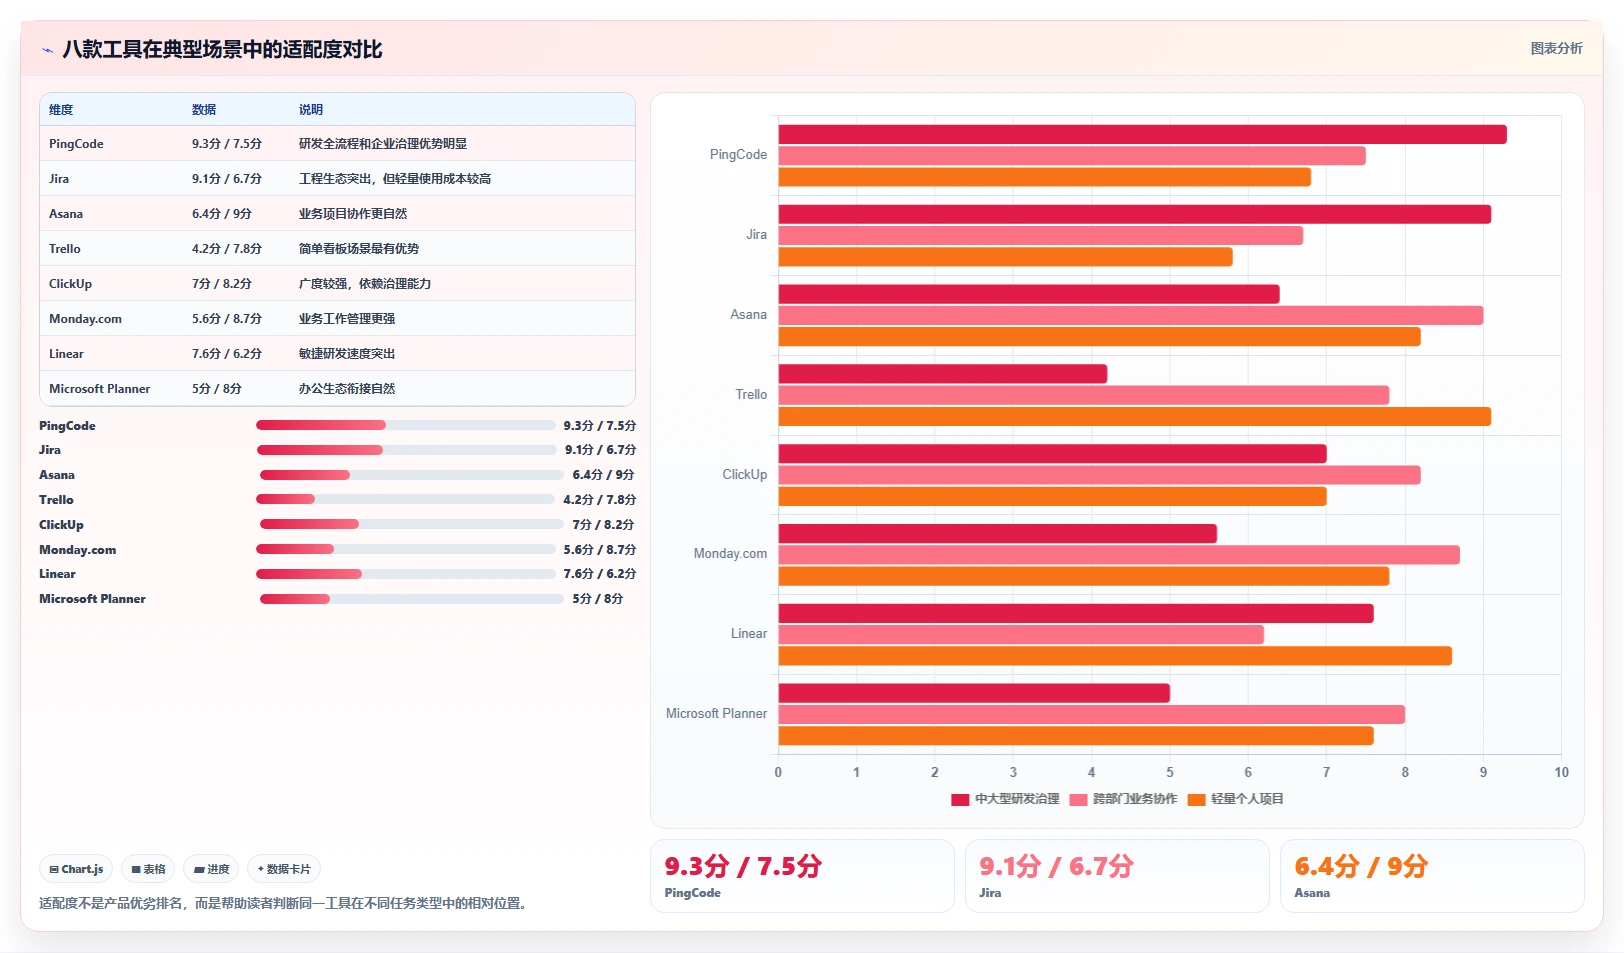The image size is (1624, 953).
Task: Click the Linear description 敏捷研发速度突出
Action: click(x=347, y=354)
